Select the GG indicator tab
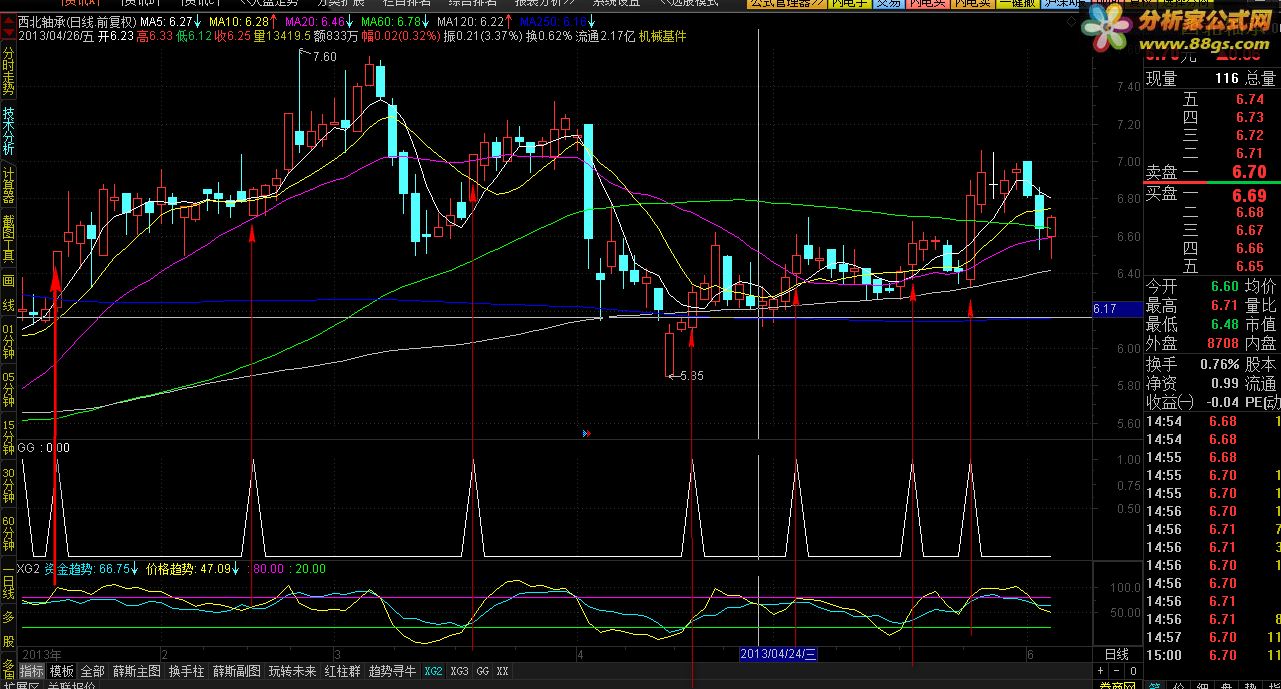This screenshot has width=1281, height=689. pyautogui.click(x=483, y=671)
